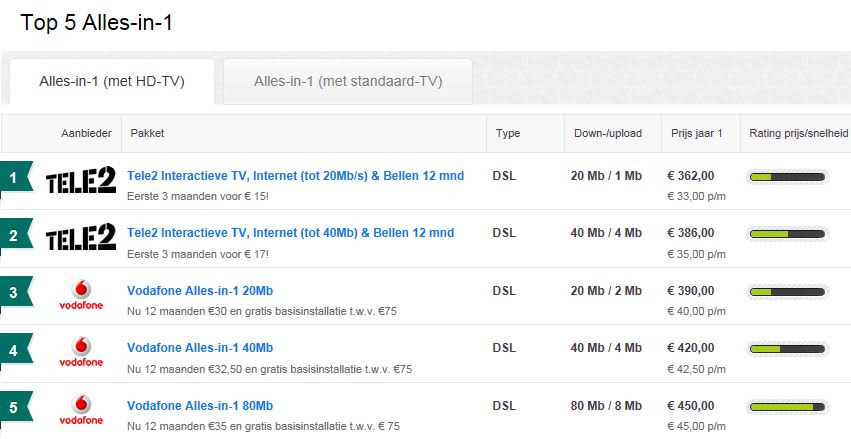Open the Vodafone Alles-in-1 20Mb link
The width and height of the screenshot is (851, 439).
click(200, 291)
